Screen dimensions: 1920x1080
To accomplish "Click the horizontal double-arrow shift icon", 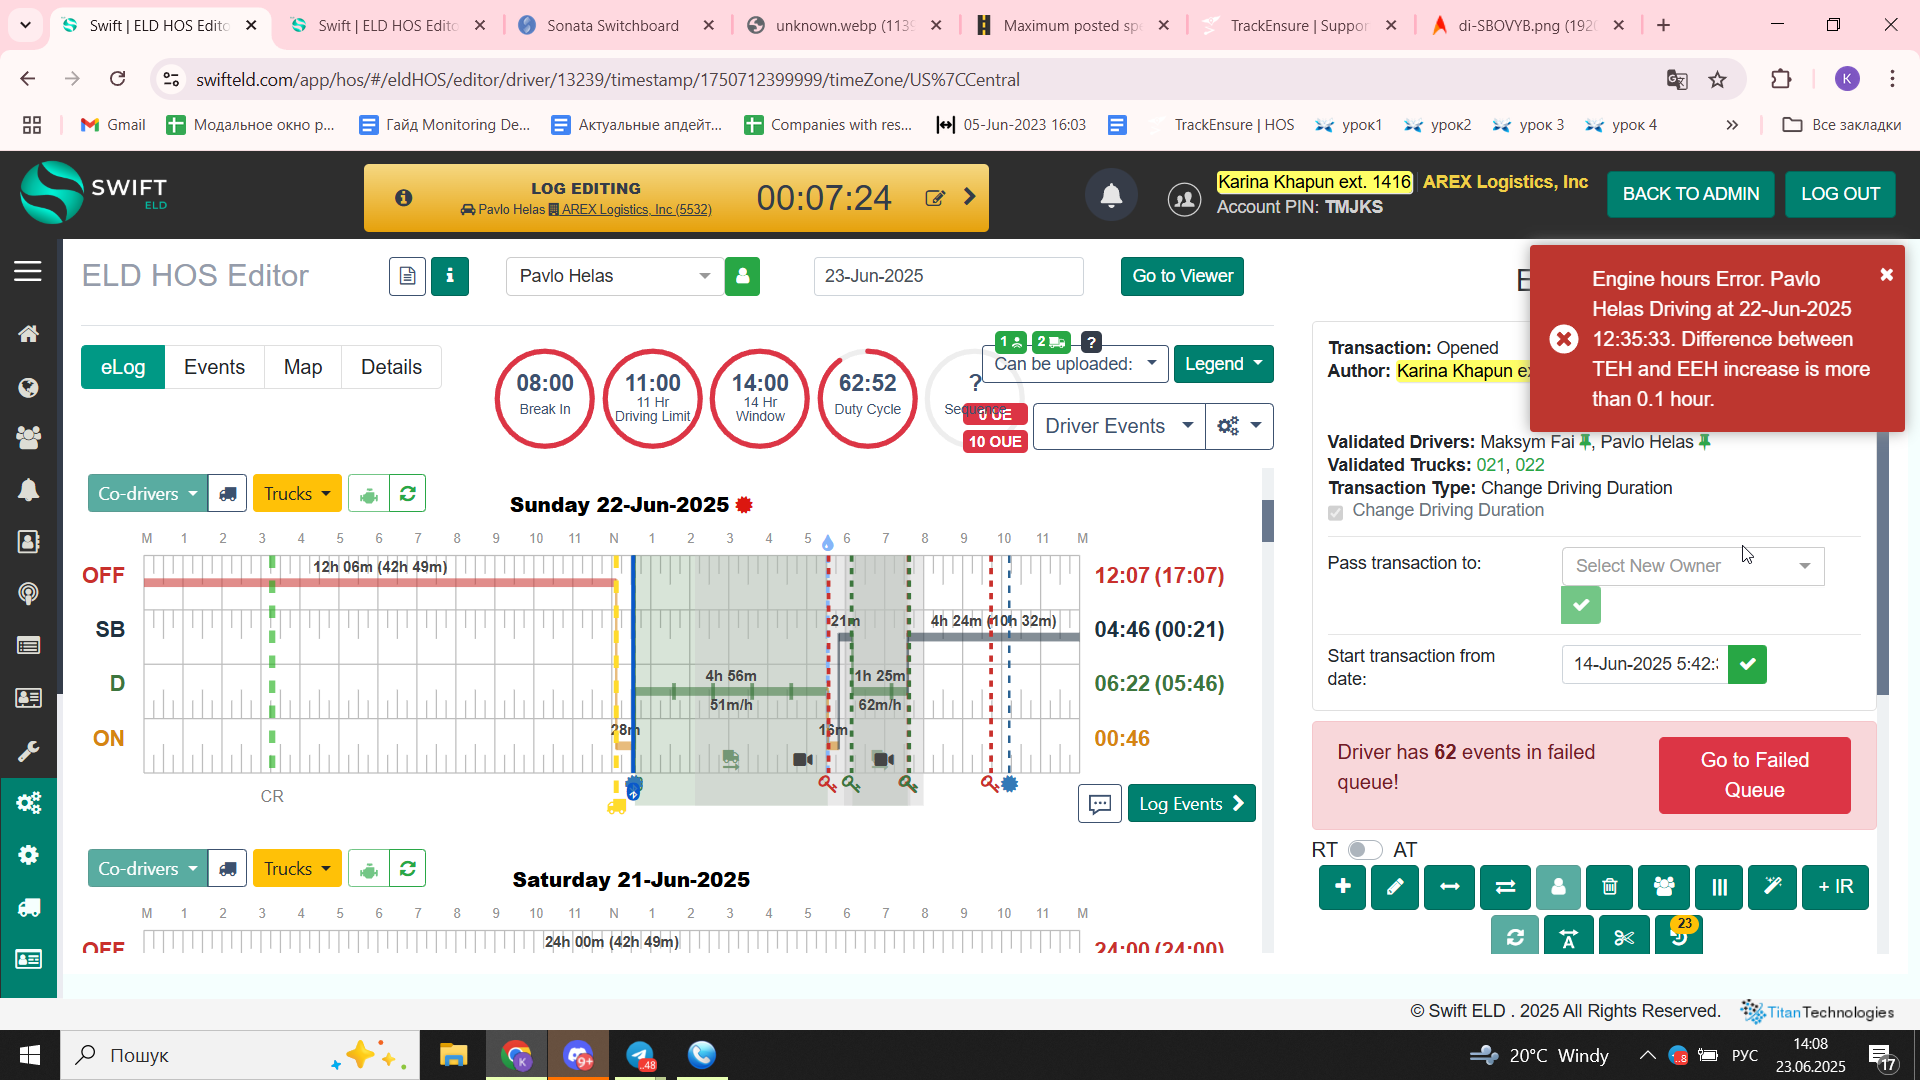I will tap(1449, 887).
